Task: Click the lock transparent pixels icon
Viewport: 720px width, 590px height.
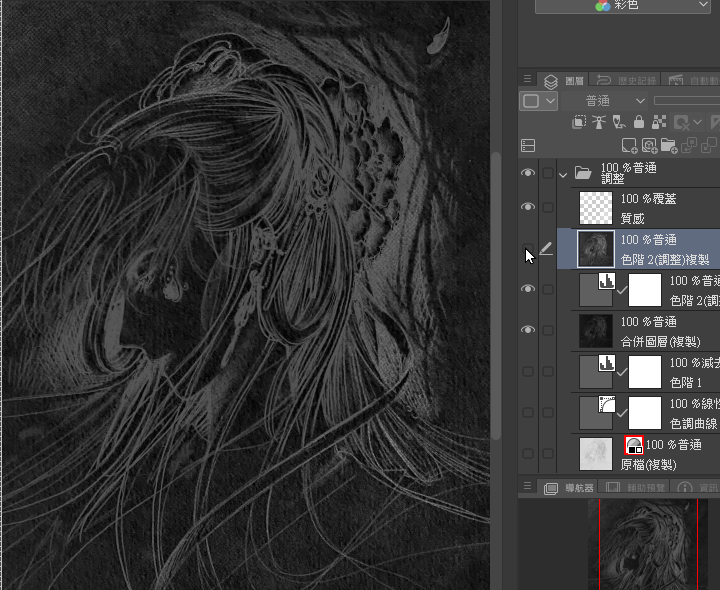Action: [x=659, y=122]
